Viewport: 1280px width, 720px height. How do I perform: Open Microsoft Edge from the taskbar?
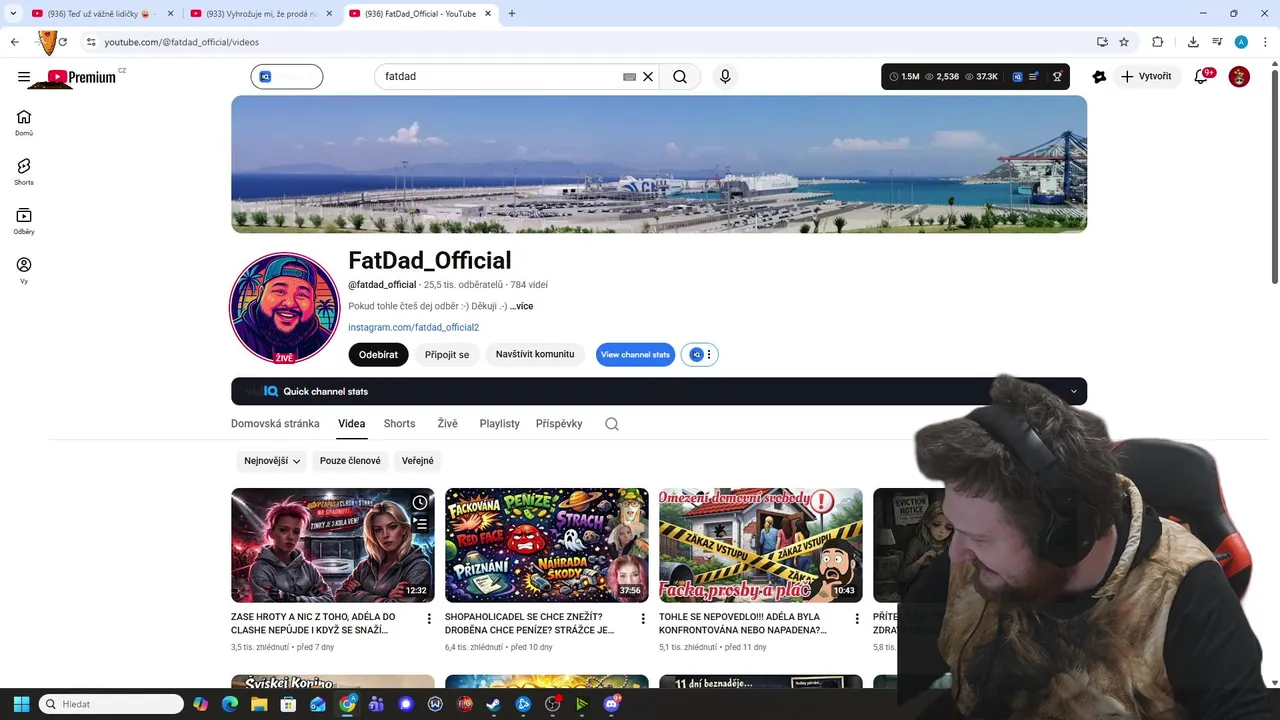230,704
